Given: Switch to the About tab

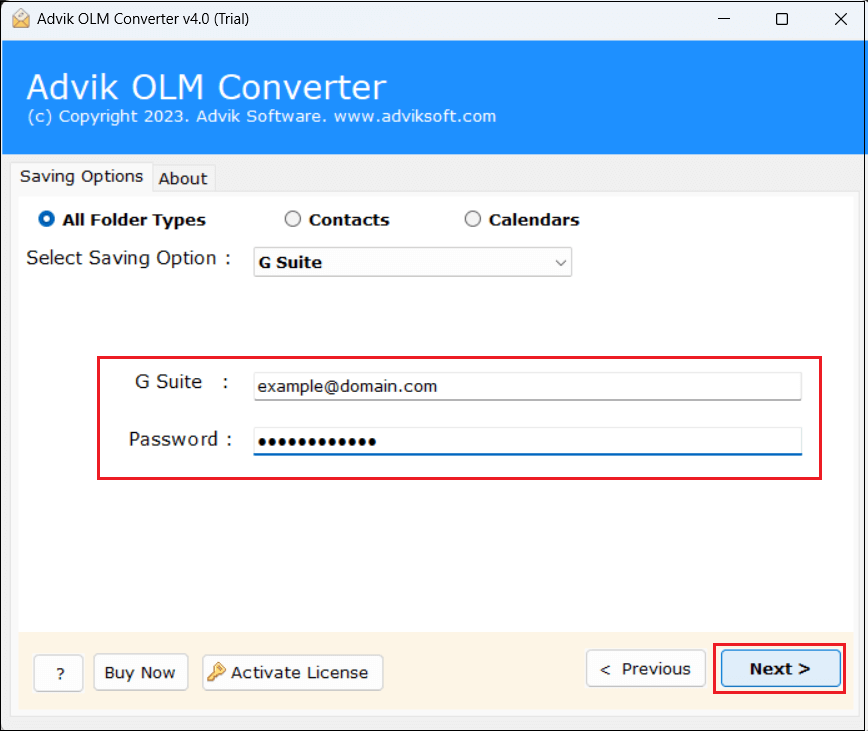Looking at the screenshot, I should point(183,178).
